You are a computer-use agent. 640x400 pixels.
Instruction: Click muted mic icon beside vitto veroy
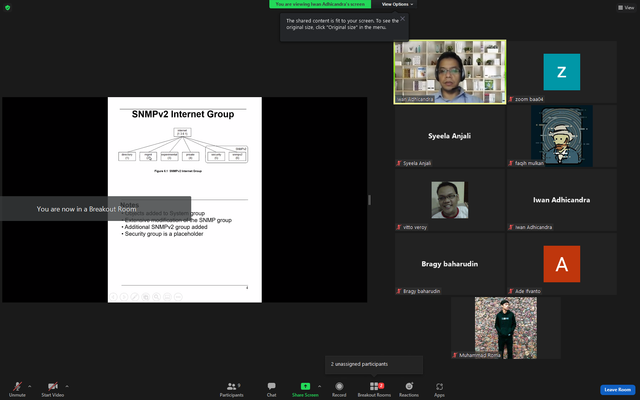tap(399, 227)
